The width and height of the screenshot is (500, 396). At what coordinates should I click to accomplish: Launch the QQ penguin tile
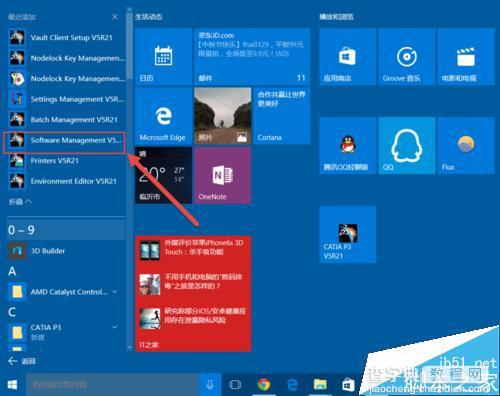(x=407, y=145)
